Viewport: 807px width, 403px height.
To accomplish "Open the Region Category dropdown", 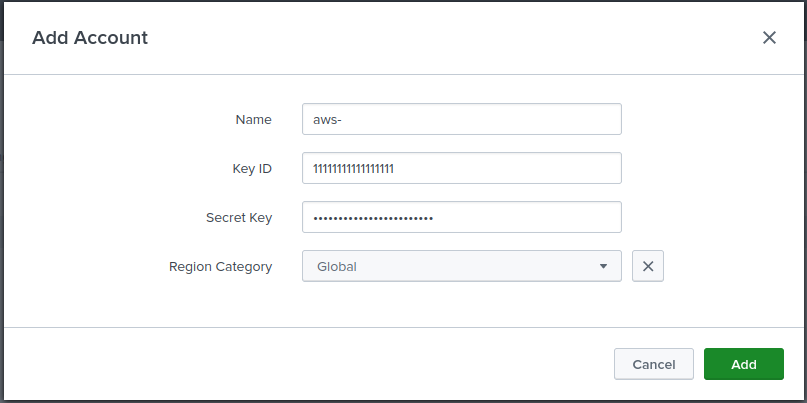I will click(x=462, y=266).
